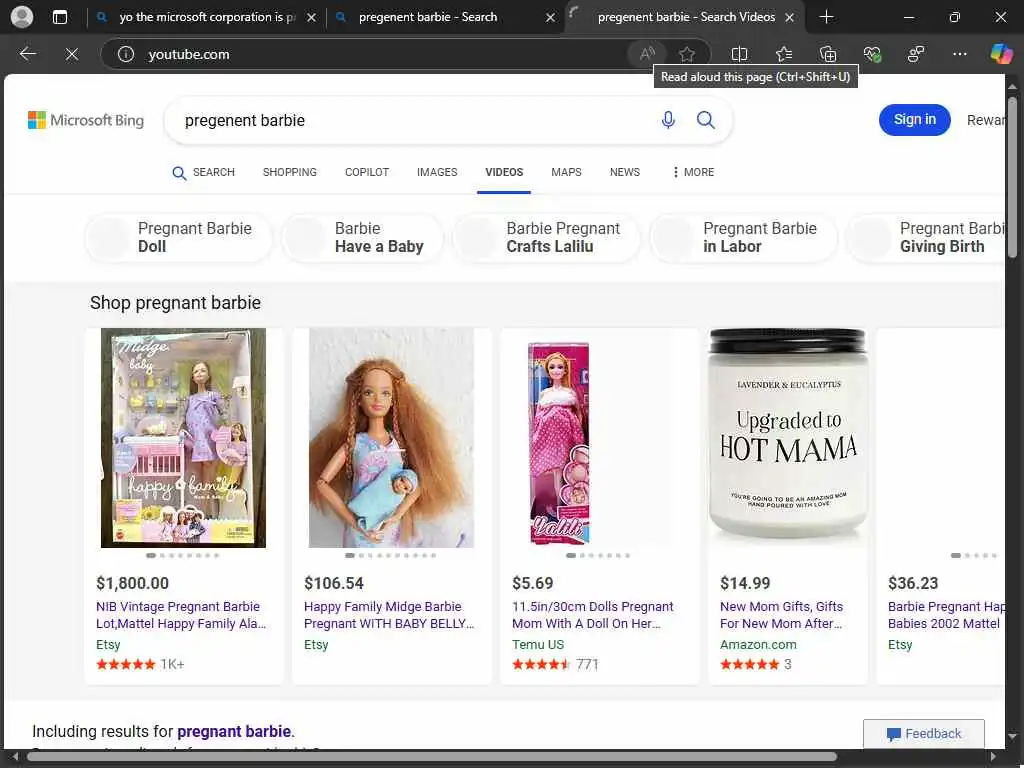This screenshot has width=1024, height=768.
Task: Open a new tab with the plus button
Action: pos(826,17)
